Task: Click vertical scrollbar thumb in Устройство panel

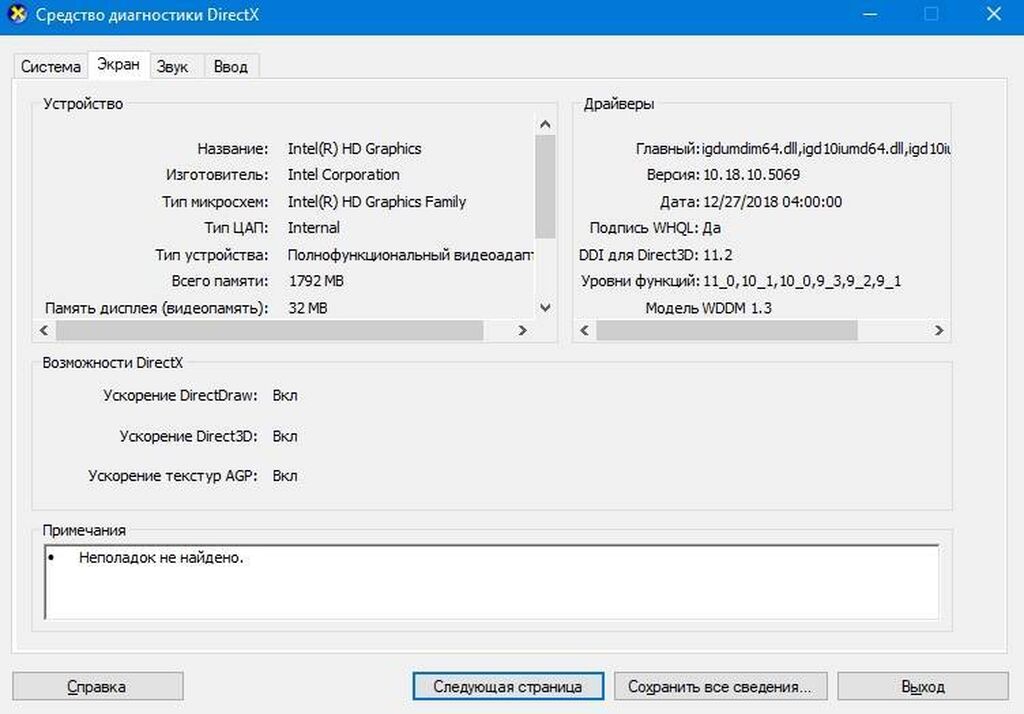Action: [x=545, y=185]
